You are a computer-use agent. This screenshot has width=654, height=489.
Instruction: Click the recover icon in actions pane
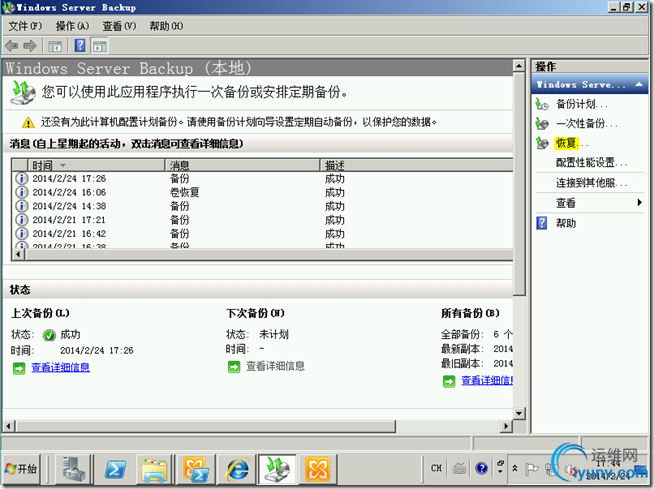(x=542, y=143)
